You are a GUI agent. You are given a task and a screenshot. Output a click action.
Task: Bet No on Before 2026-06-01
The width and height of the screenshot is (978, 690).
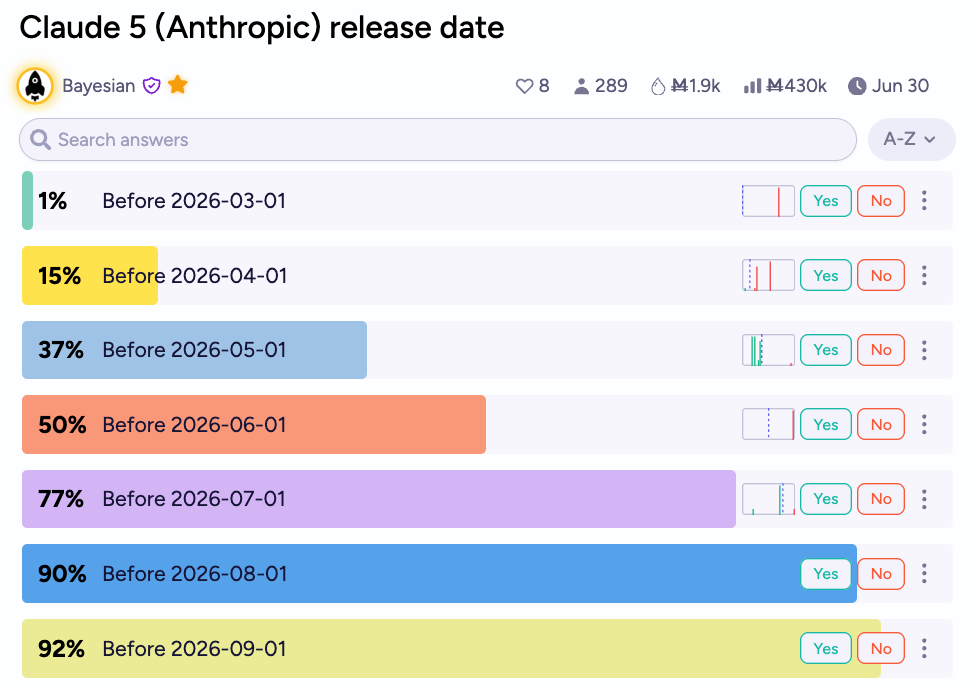tap(881, 424)
